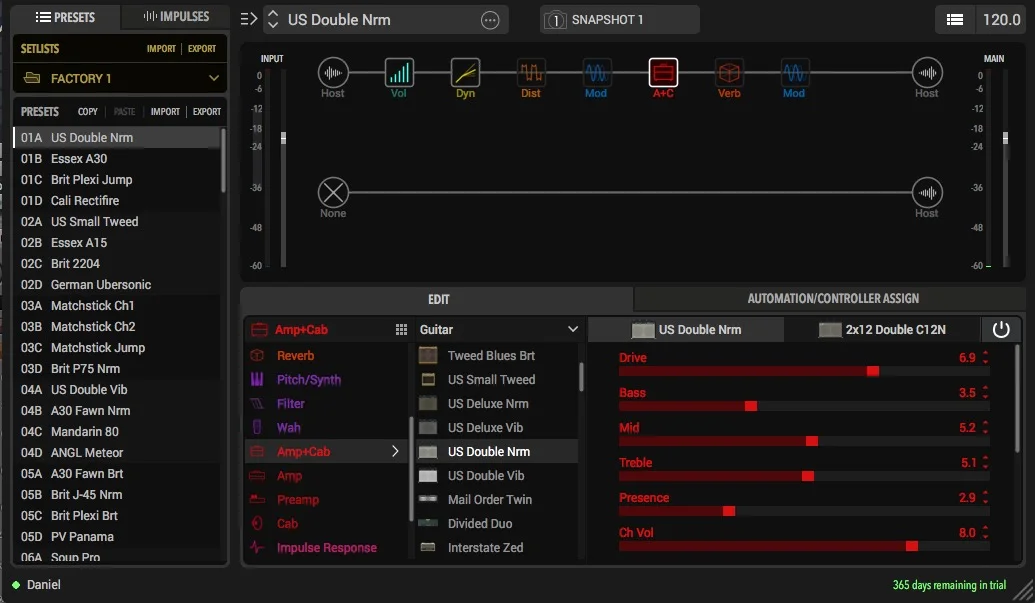
Task: Click the grid view icon beside Amp+Cab
Action: [401, 329]
